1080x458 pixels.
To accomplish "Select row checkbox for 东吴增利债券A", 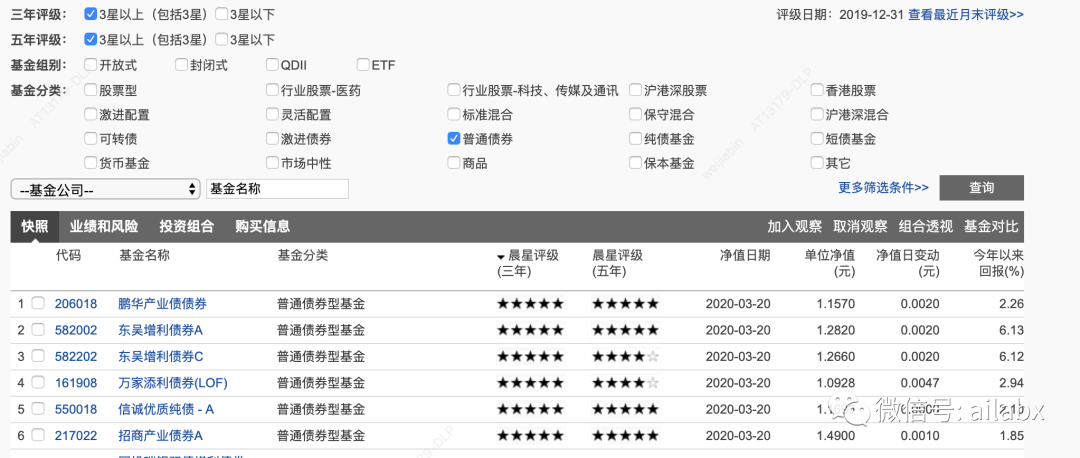I will tap(38, 330).
